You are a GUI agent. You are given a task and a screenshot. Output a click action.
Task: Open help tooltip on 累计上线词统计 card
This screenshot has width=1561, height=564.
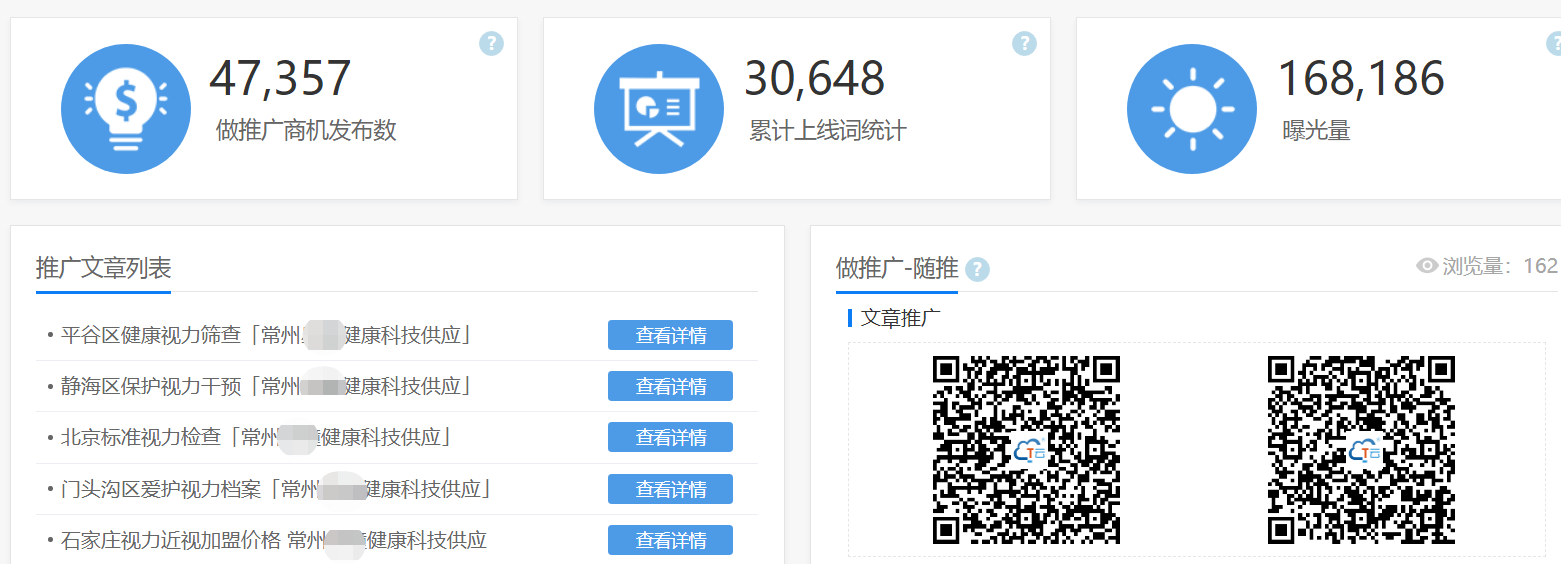[1024, 43]
